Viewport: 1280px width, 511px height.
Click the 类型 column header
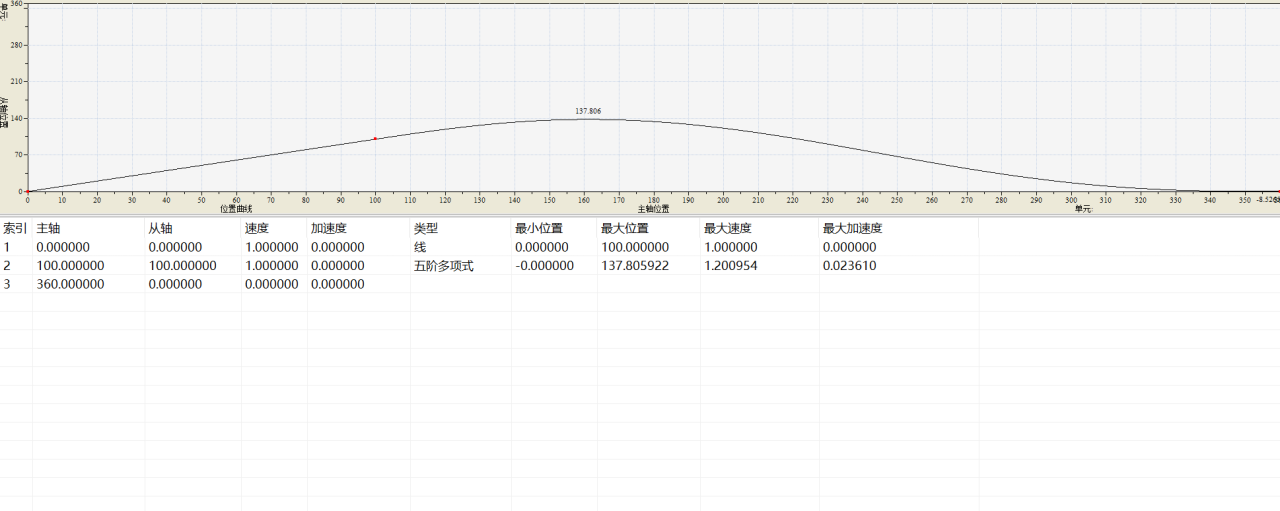pyautogui.click(x=426, y=228)
